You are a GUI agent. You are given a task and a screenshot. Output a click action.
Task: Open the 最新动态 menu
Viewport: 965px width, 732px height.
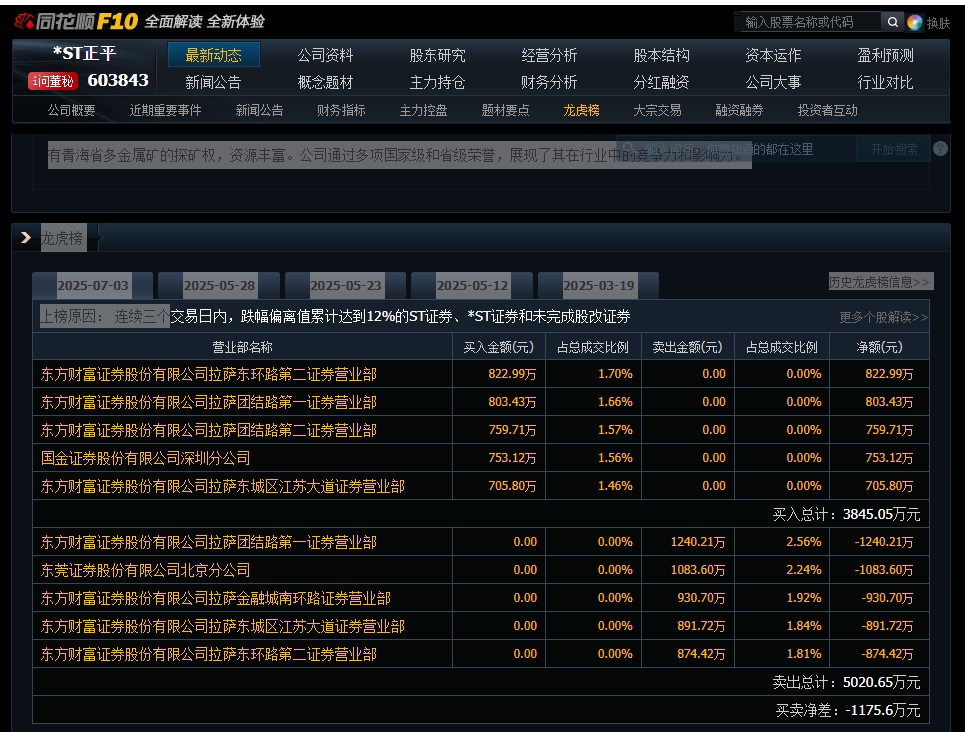[214, 55]
